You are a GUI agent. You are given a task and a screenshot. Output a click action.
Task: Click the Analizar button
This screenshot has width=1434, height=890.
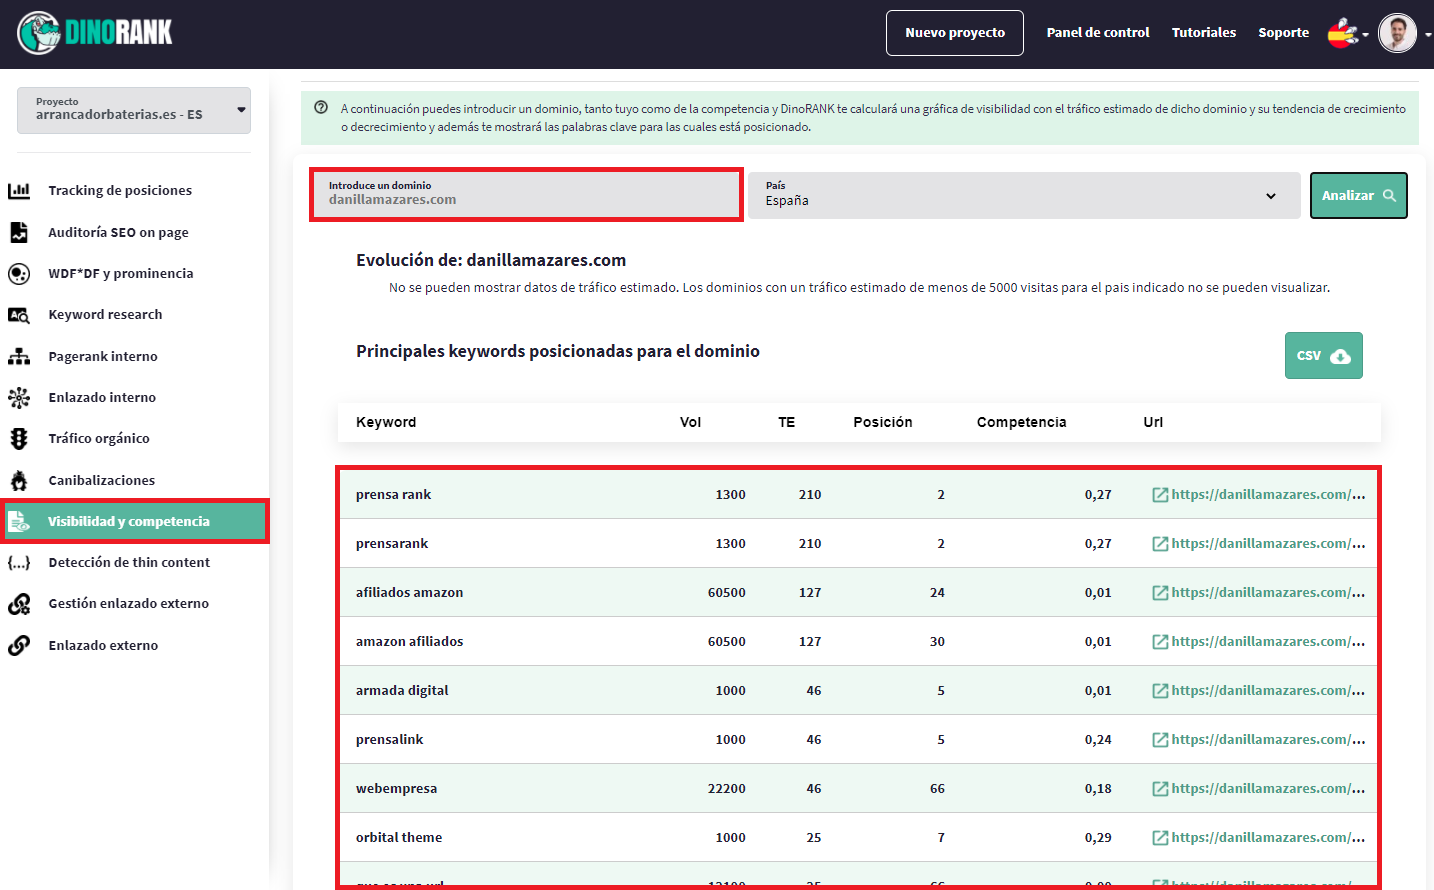pyautogui.click(x=1359, y=195)
